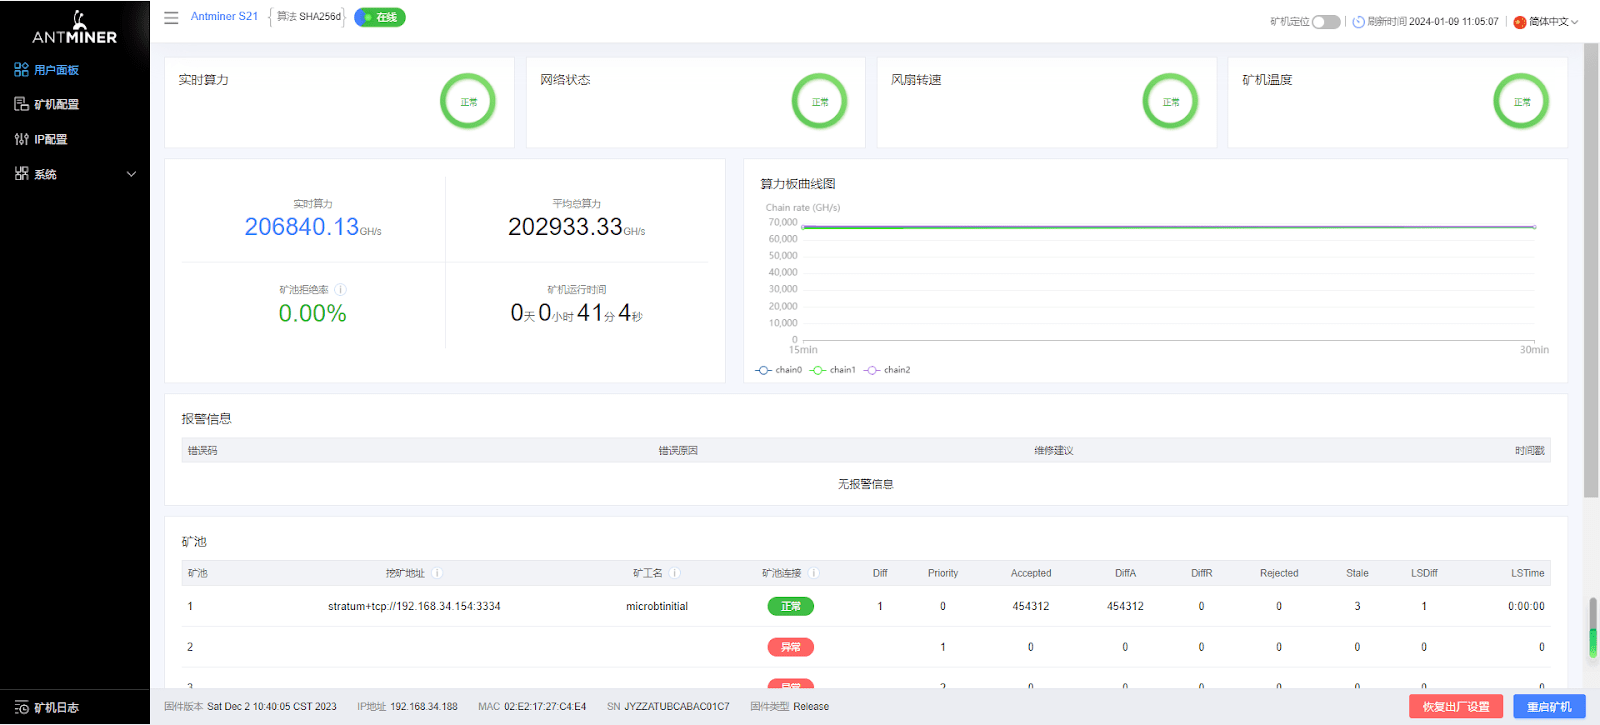1600x725 pixels.
Task: Click the 系统 system icon in sidebar
Action: tap(21, 174)
